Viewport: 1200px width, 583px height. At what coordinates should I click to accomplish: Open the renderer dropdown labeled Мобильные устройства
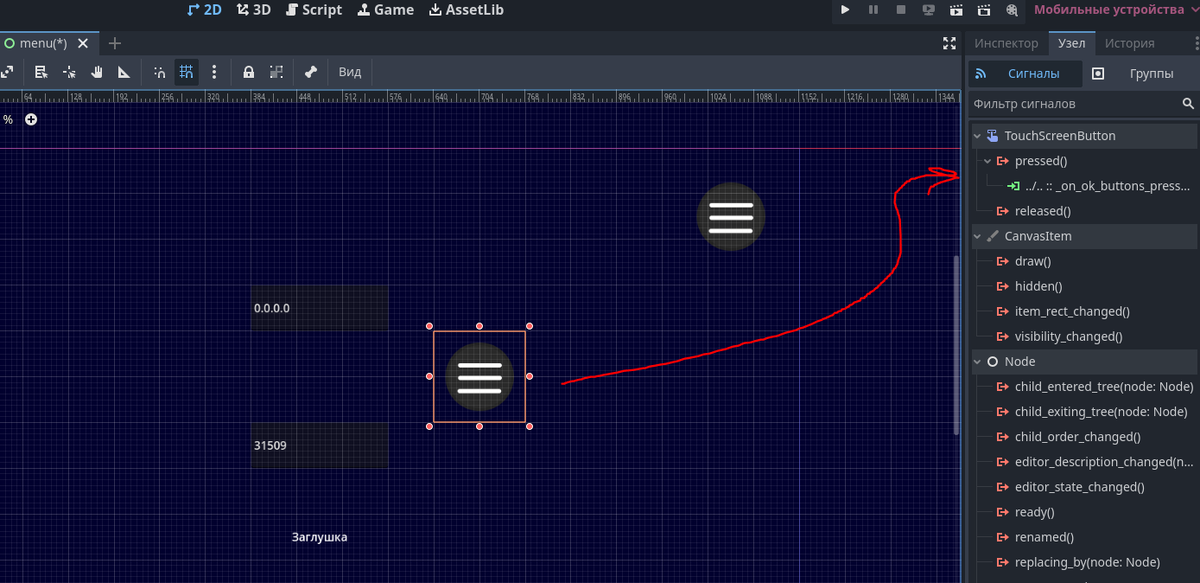(1115, 10)
